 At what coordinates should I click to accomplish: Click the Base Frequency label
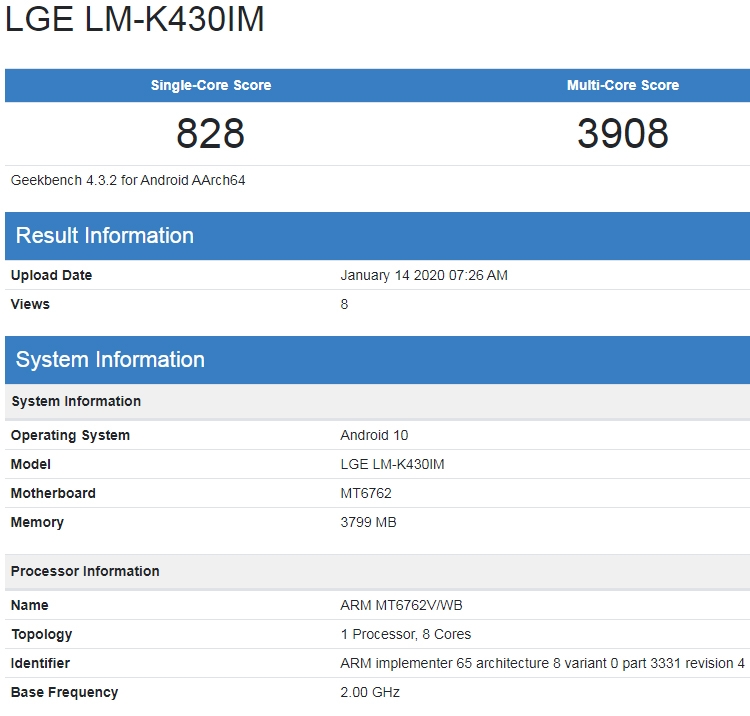65,693
